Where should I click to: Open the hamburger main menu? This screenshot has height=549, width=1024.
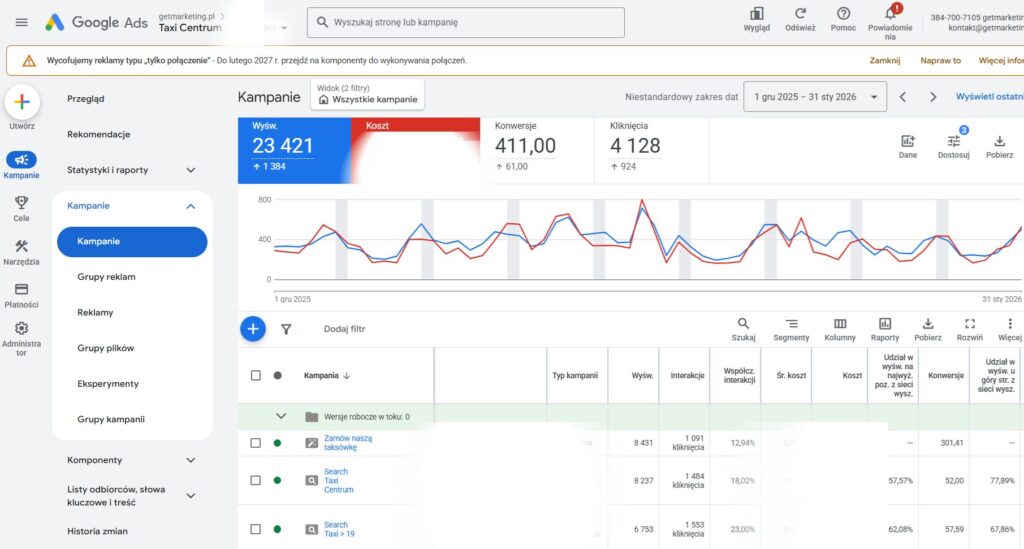point(21,22)
